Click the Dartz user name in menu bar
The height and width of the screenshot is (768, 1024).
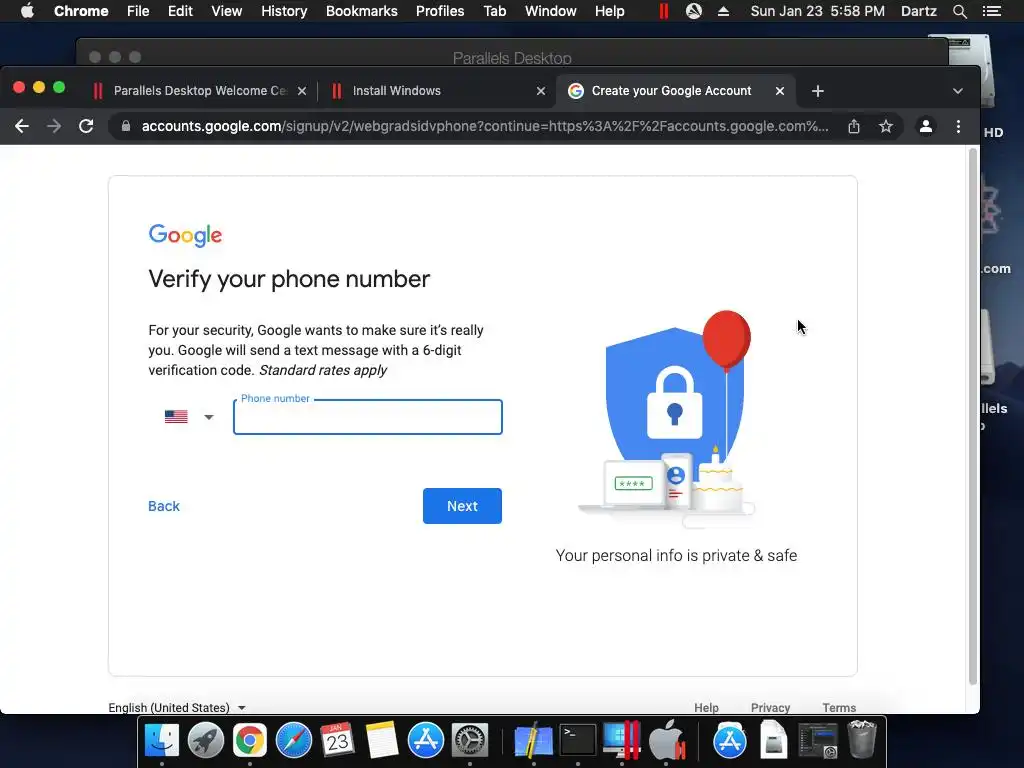(x=918, y=11)
